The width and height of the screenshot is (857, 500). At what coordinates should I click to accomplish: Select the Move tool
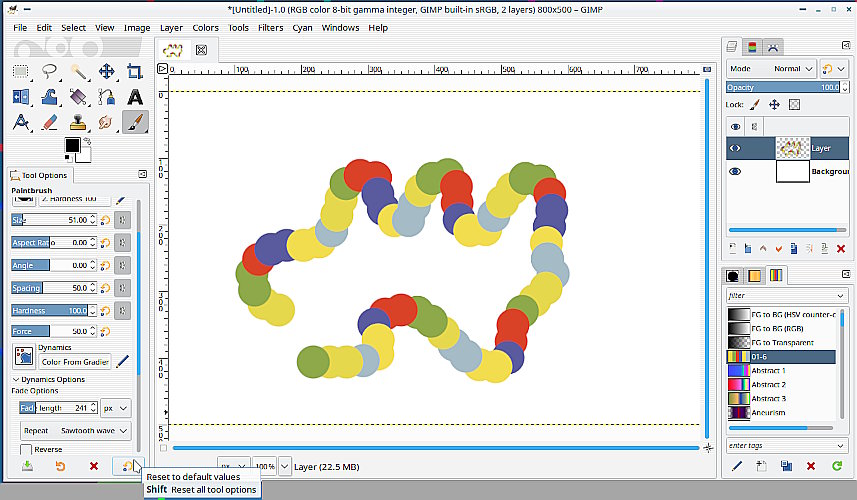[106, 71]
